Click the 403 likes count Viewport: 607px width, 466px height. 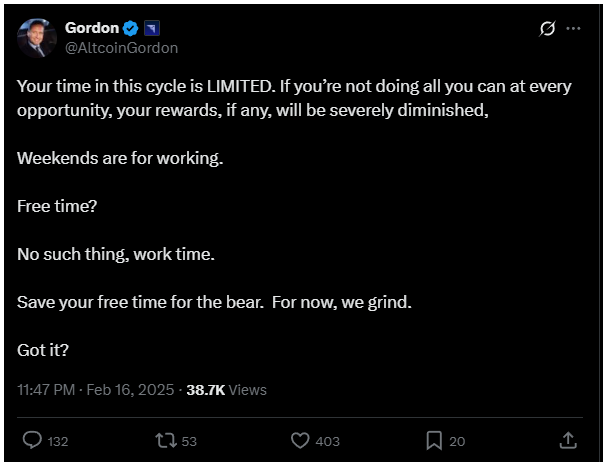(327, 441)
